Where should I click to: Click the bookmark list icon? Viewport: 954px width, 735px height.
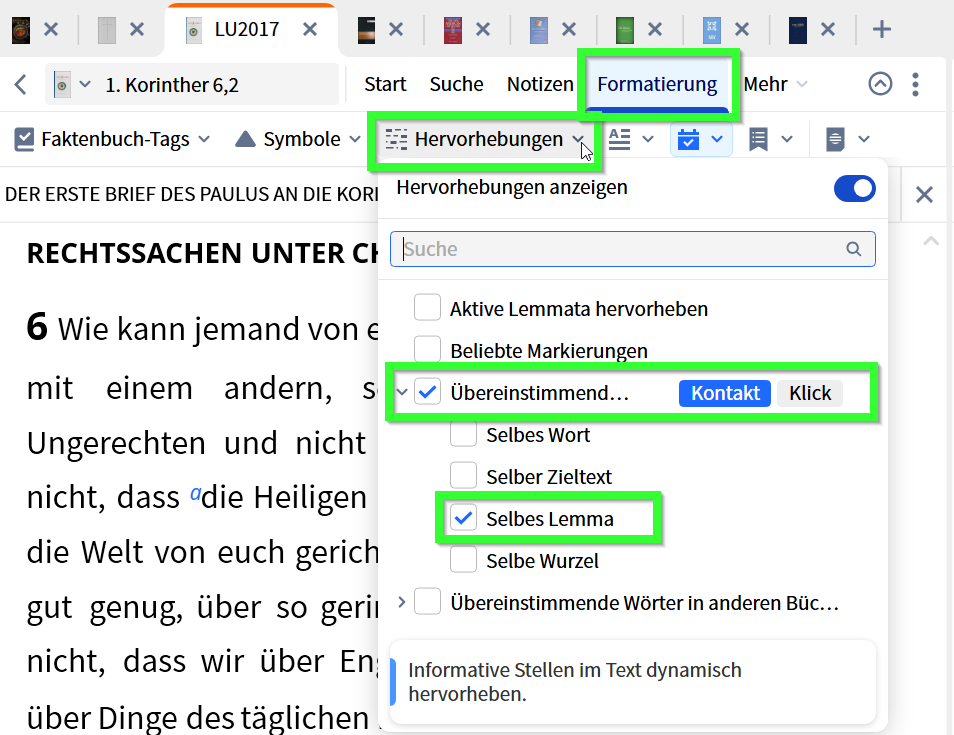point(758,139)
